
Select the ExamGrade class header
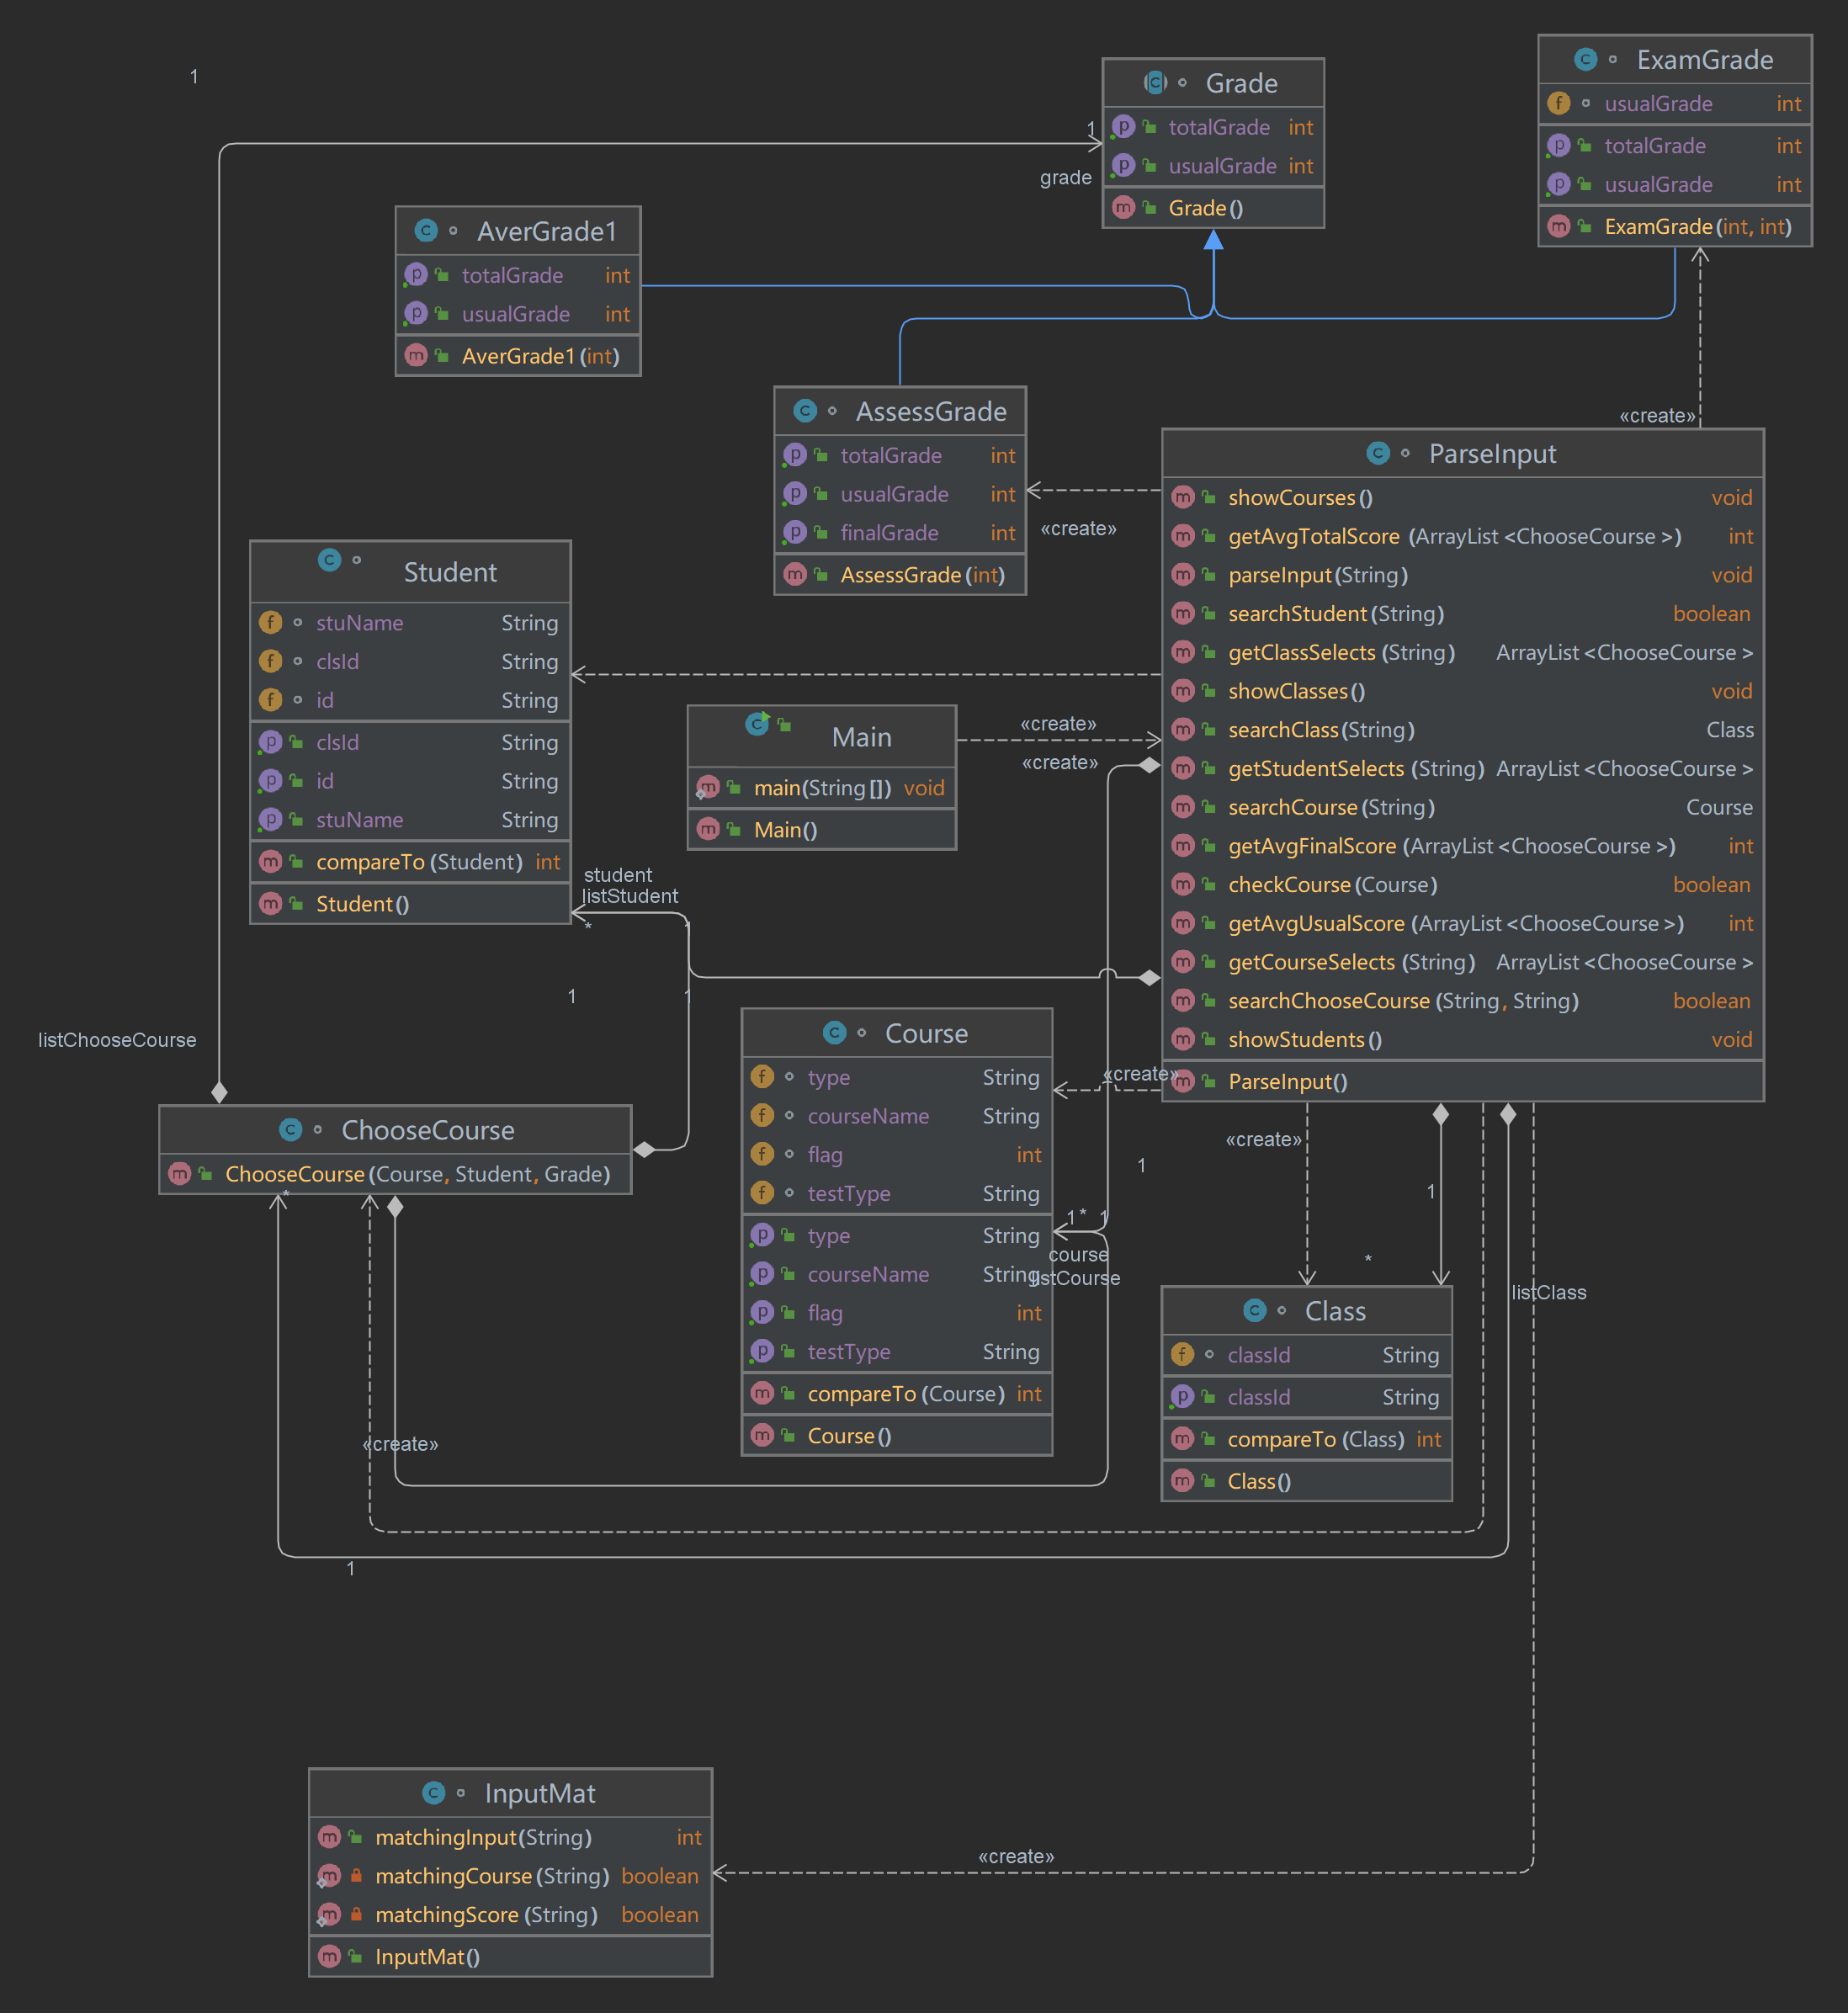1703,60
